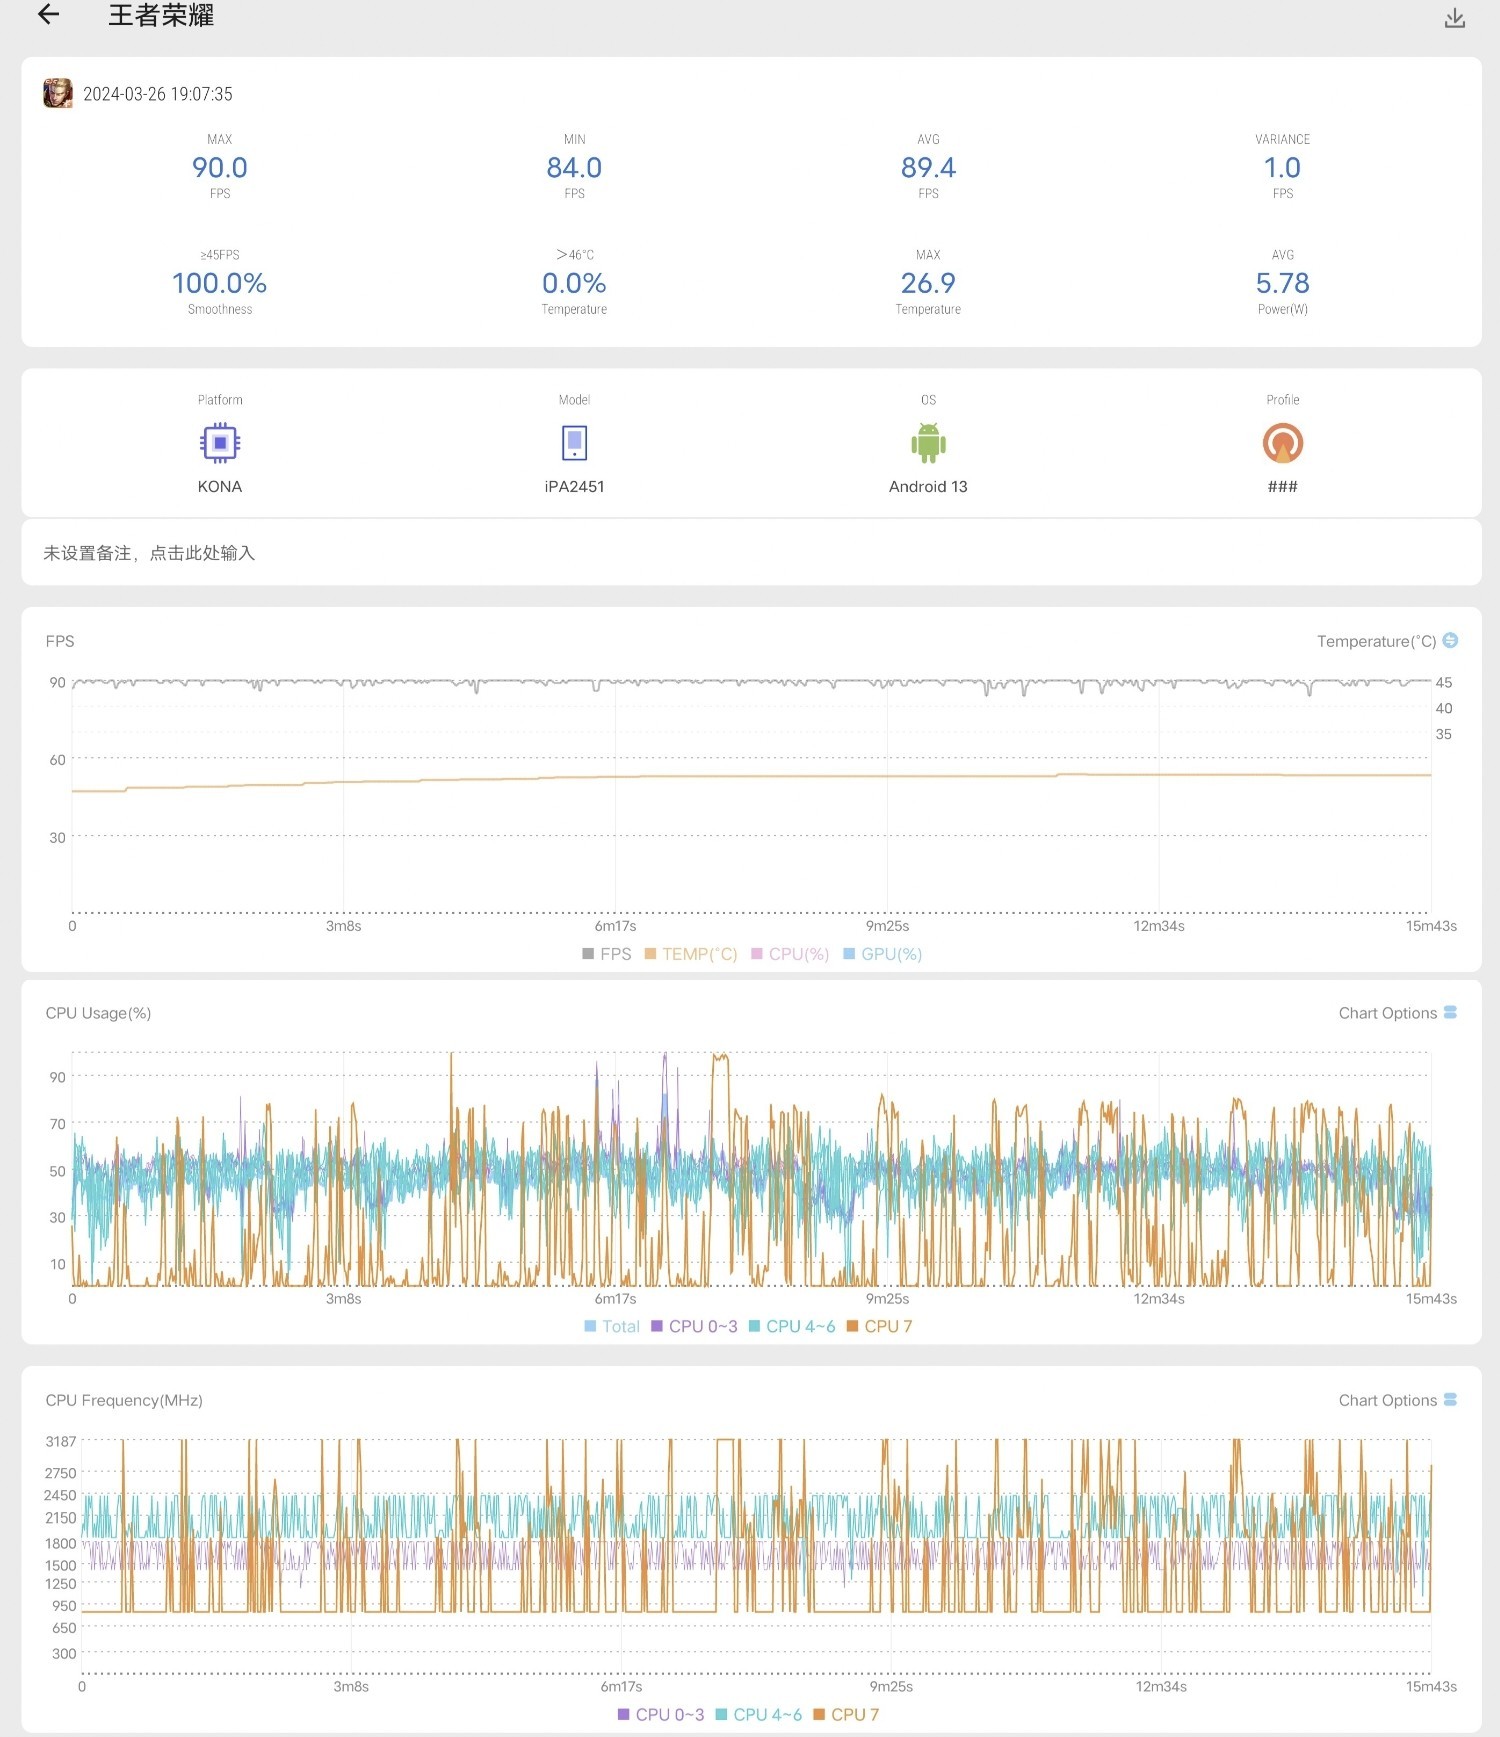Select the MAX 90.0 FPS value
Screen dimensions: 1500x1737
coord(220,167)
